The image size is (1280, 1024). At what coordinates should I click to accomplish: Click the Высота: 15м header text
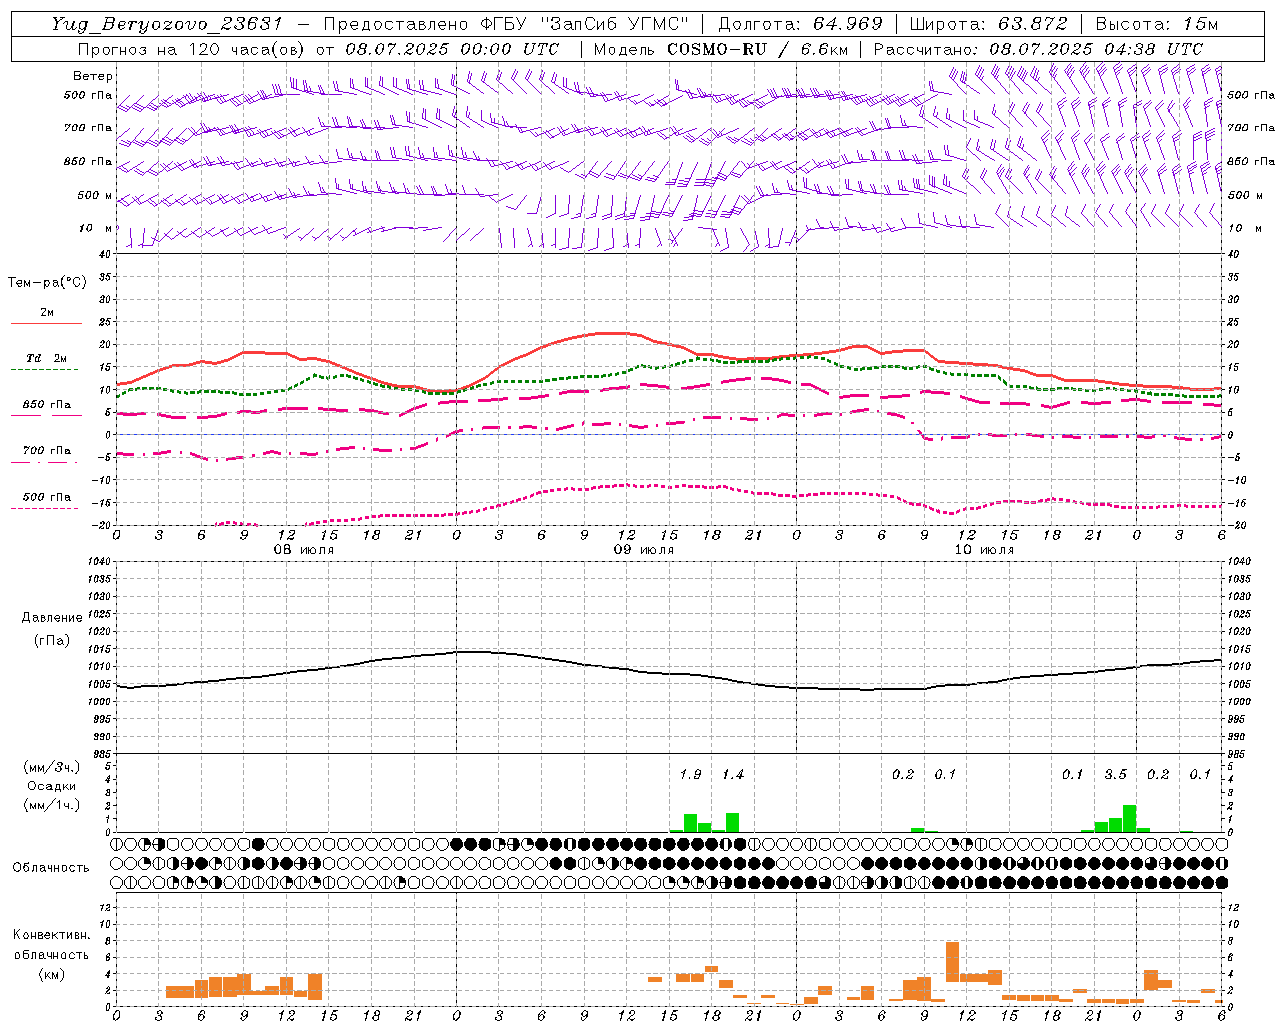pyautogui.click(x=1157, y=24)
